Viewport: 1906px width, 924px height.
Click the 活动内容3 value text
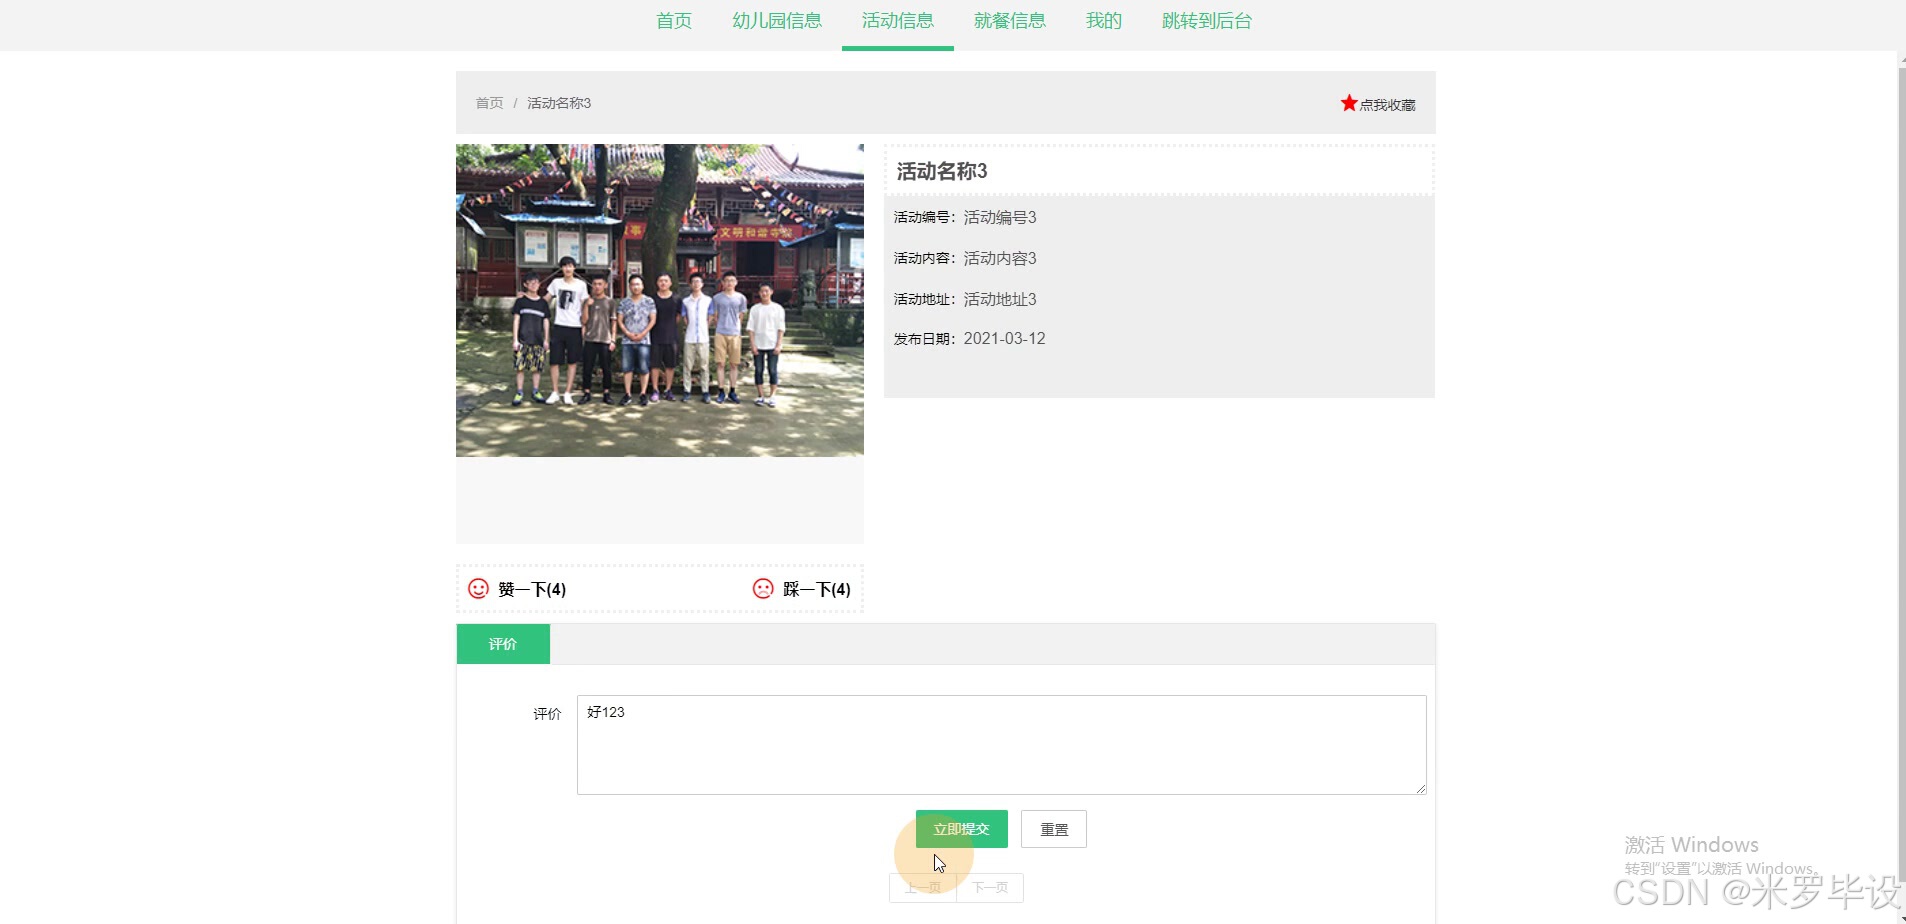(1000, 258)
